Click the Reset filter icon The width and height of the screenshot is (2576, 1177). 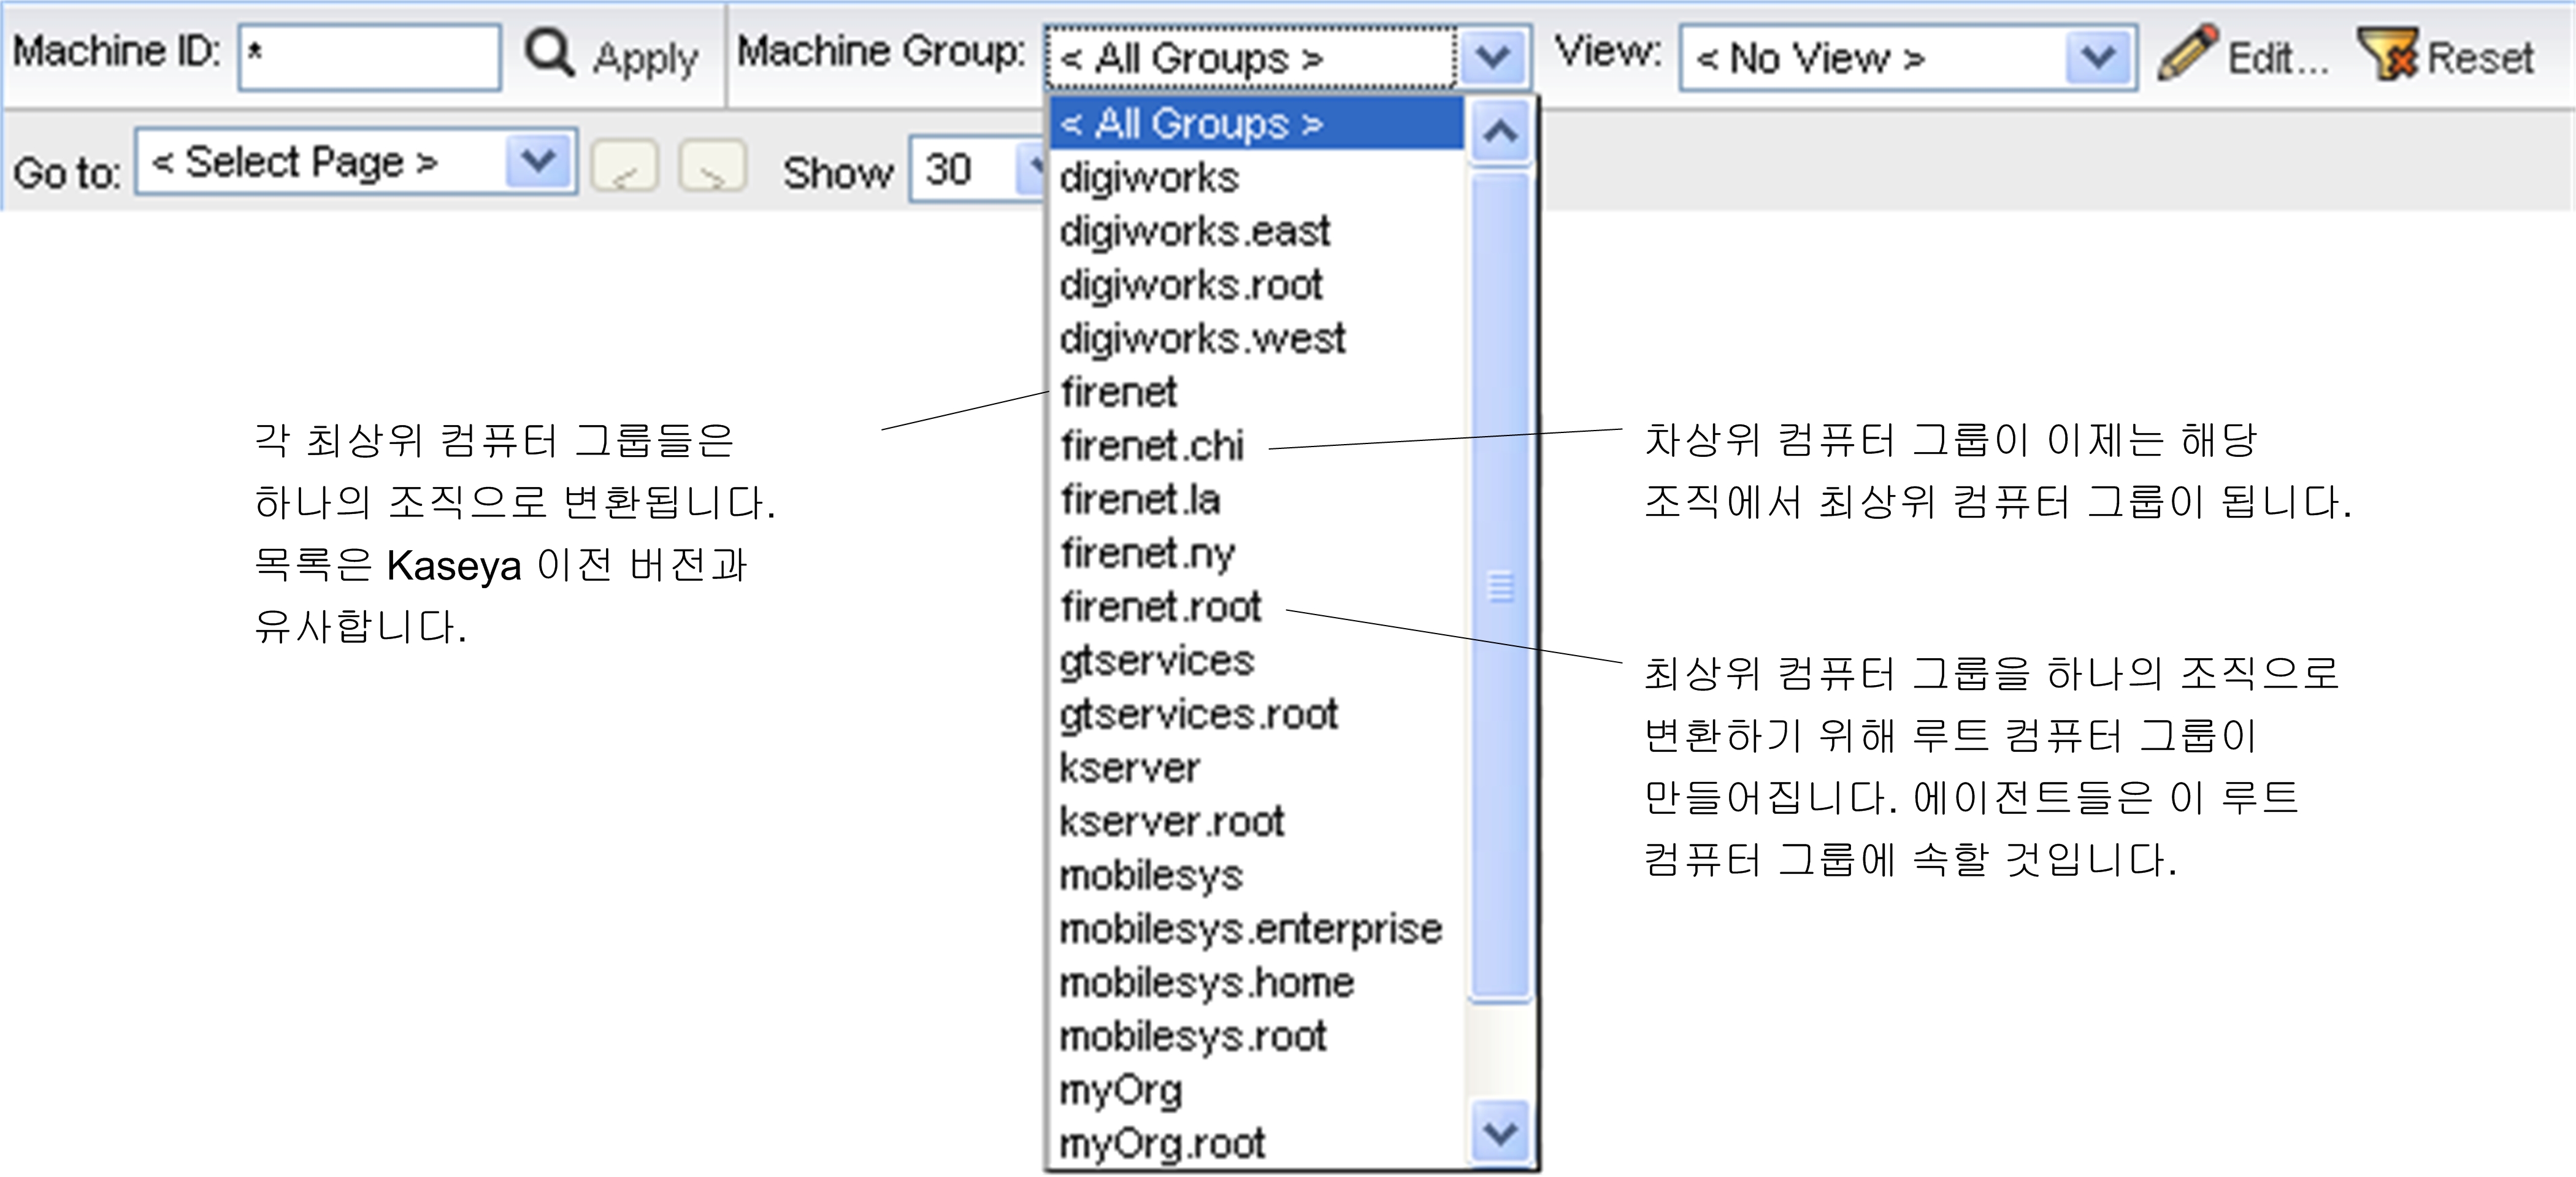2389,54
